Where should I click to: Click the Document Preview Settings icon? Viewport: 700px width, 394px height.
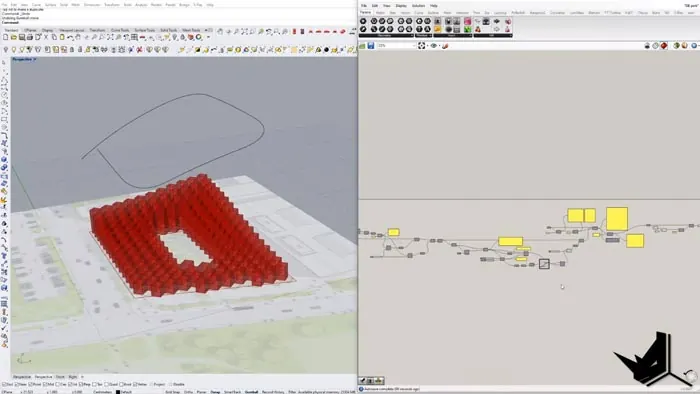tap(684, 46)
